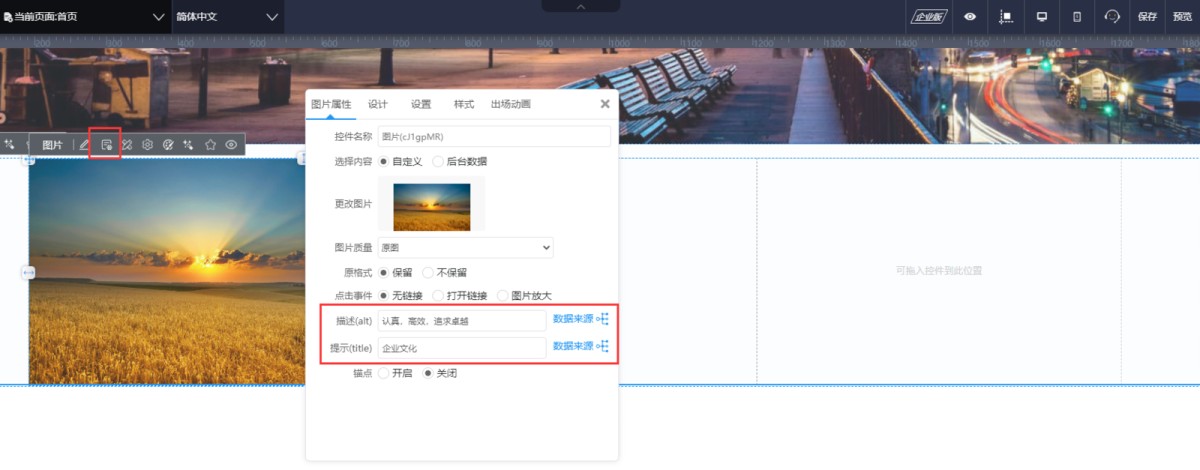The image size is (1200, 470).
Task: Expand the 当前页面:首页 page selector
Action: (x=85, y=17)
